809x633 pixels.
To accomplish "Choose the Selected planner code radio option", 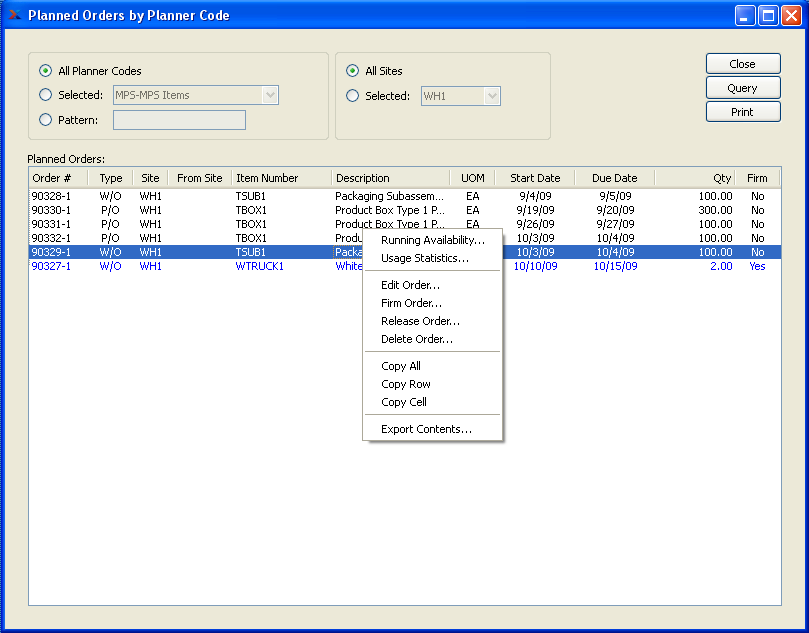I will [x=45, y=95].
